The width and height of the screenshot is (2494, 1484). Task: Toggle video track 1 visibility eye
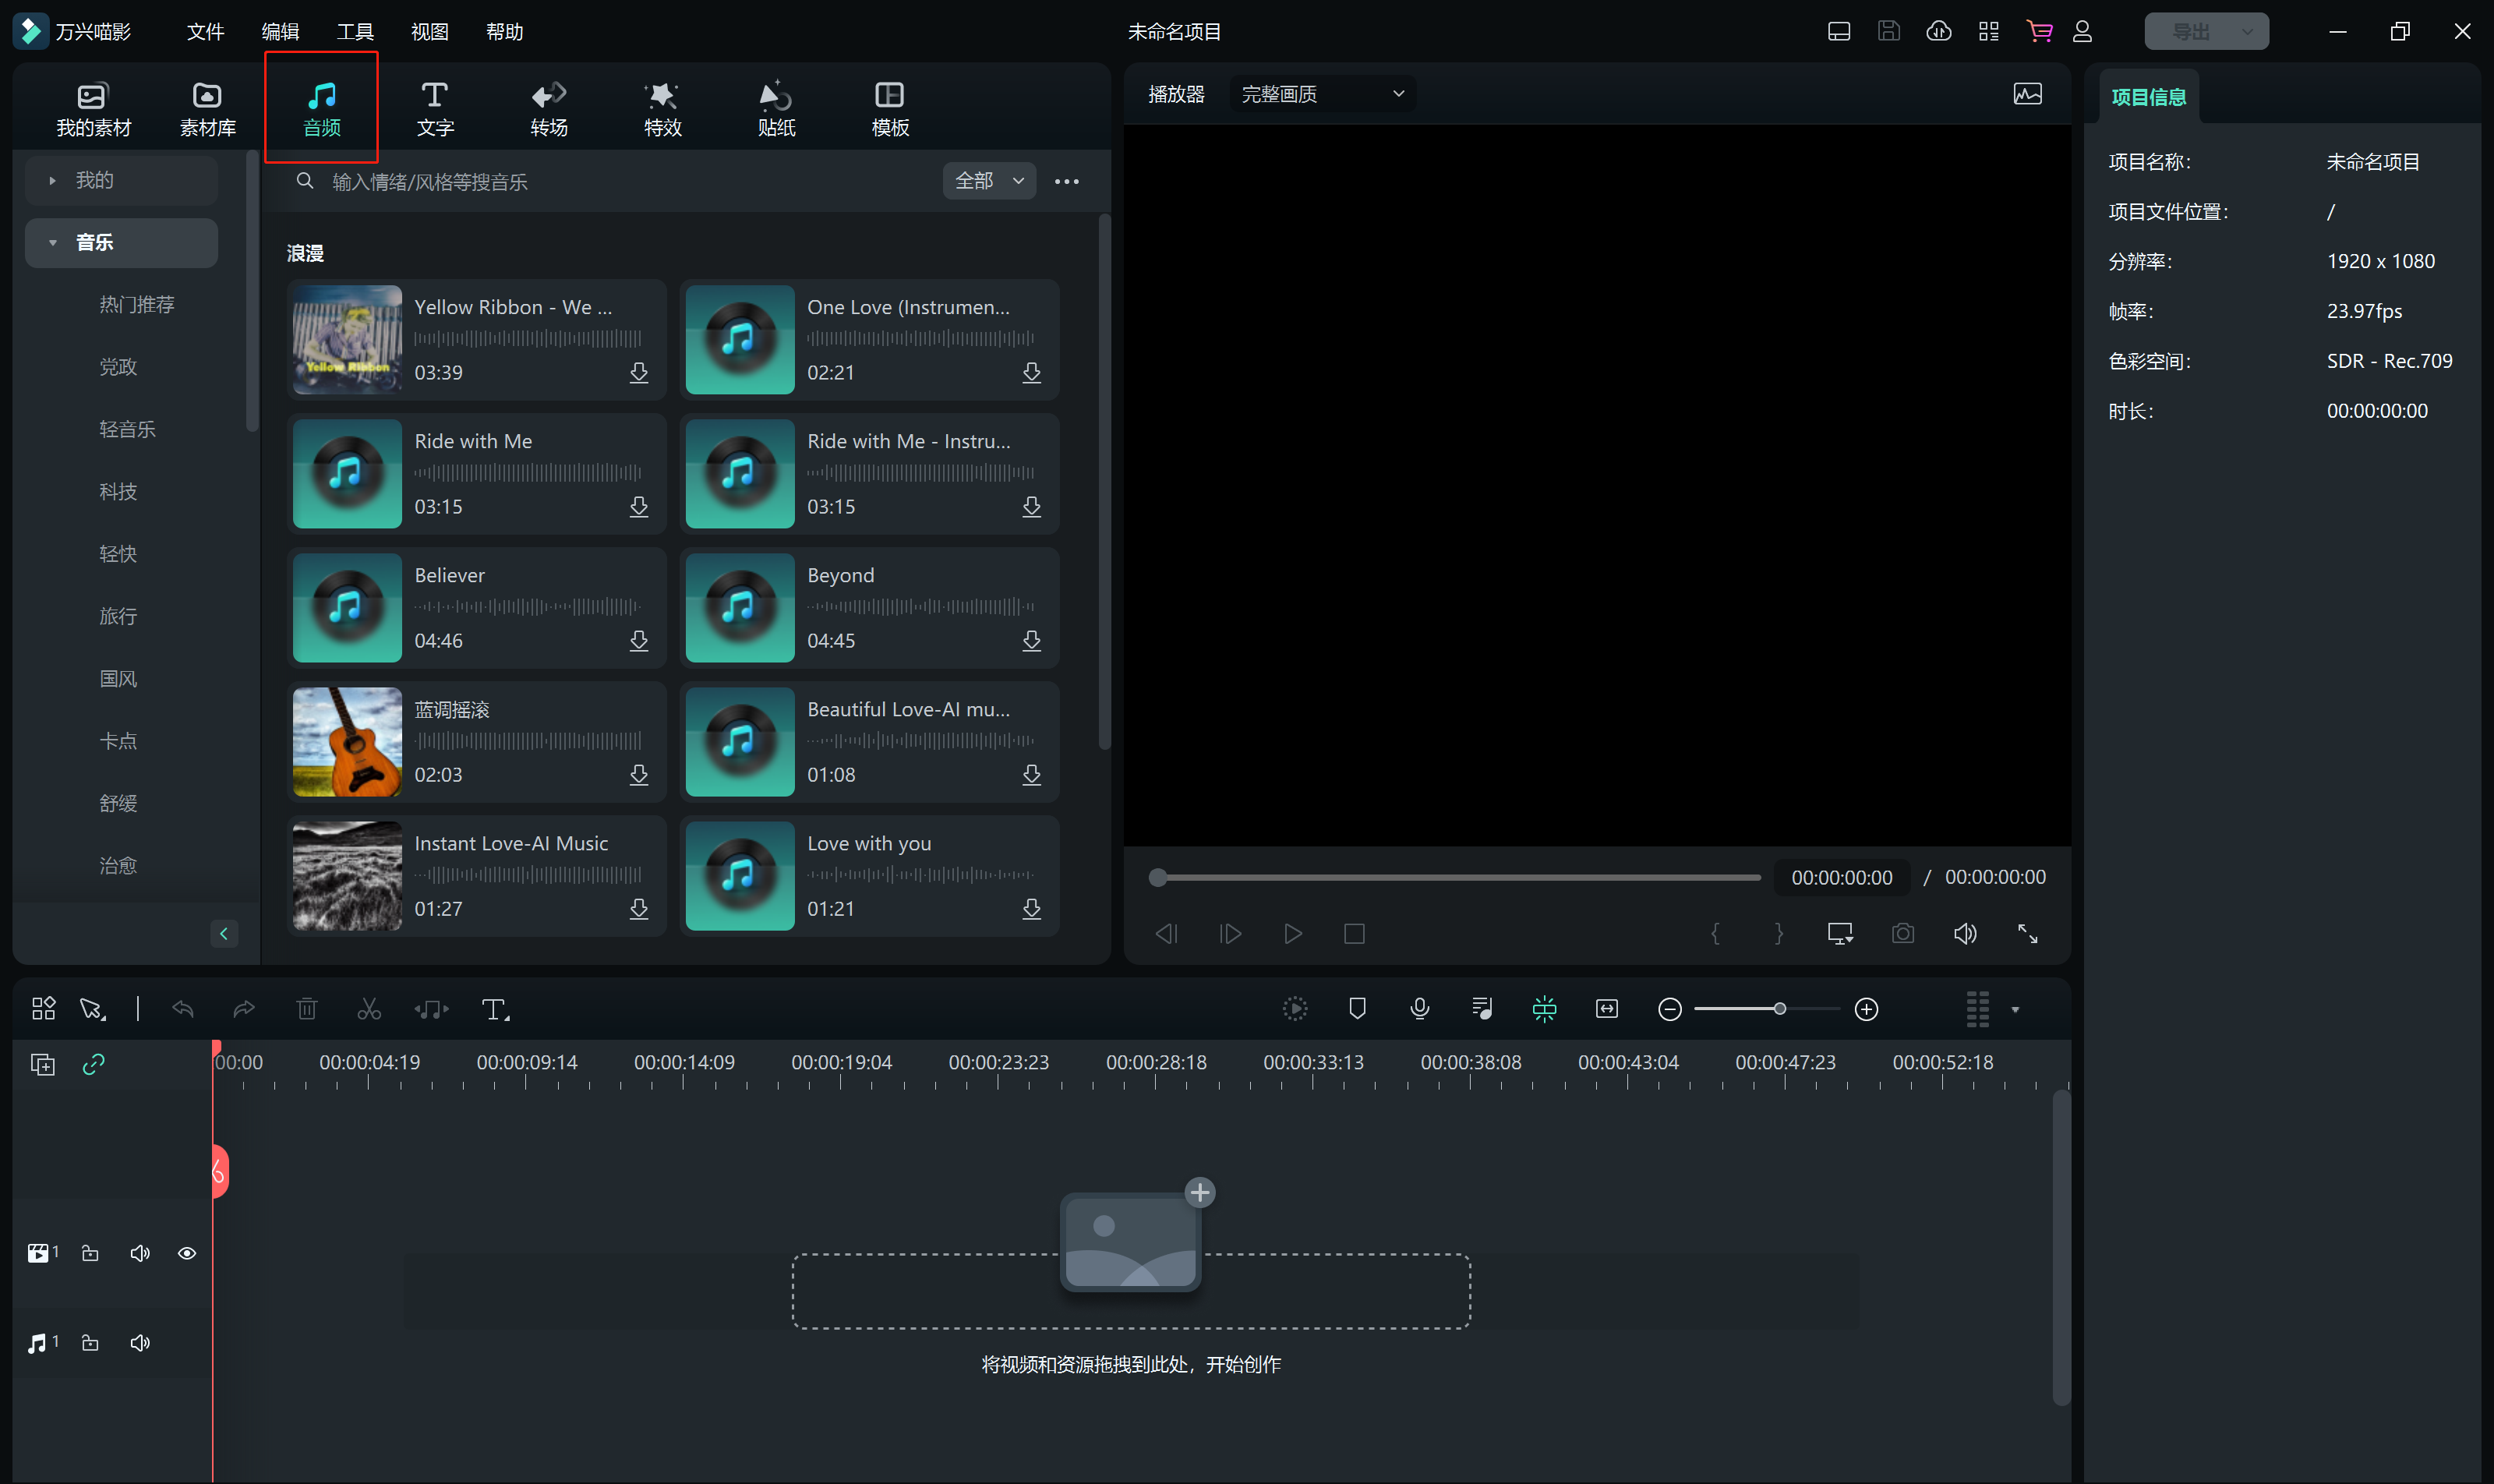(187, 1253)
